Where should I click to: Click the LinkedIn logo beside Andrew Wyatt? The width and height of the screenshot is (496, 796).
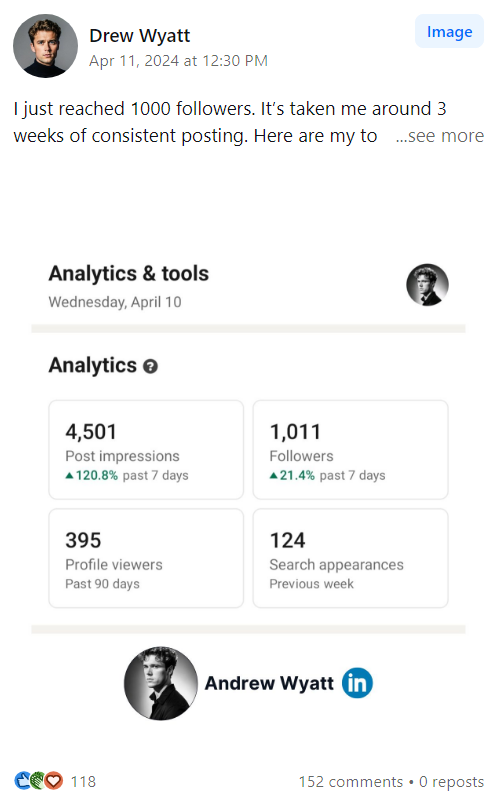(x=357, y=683)
